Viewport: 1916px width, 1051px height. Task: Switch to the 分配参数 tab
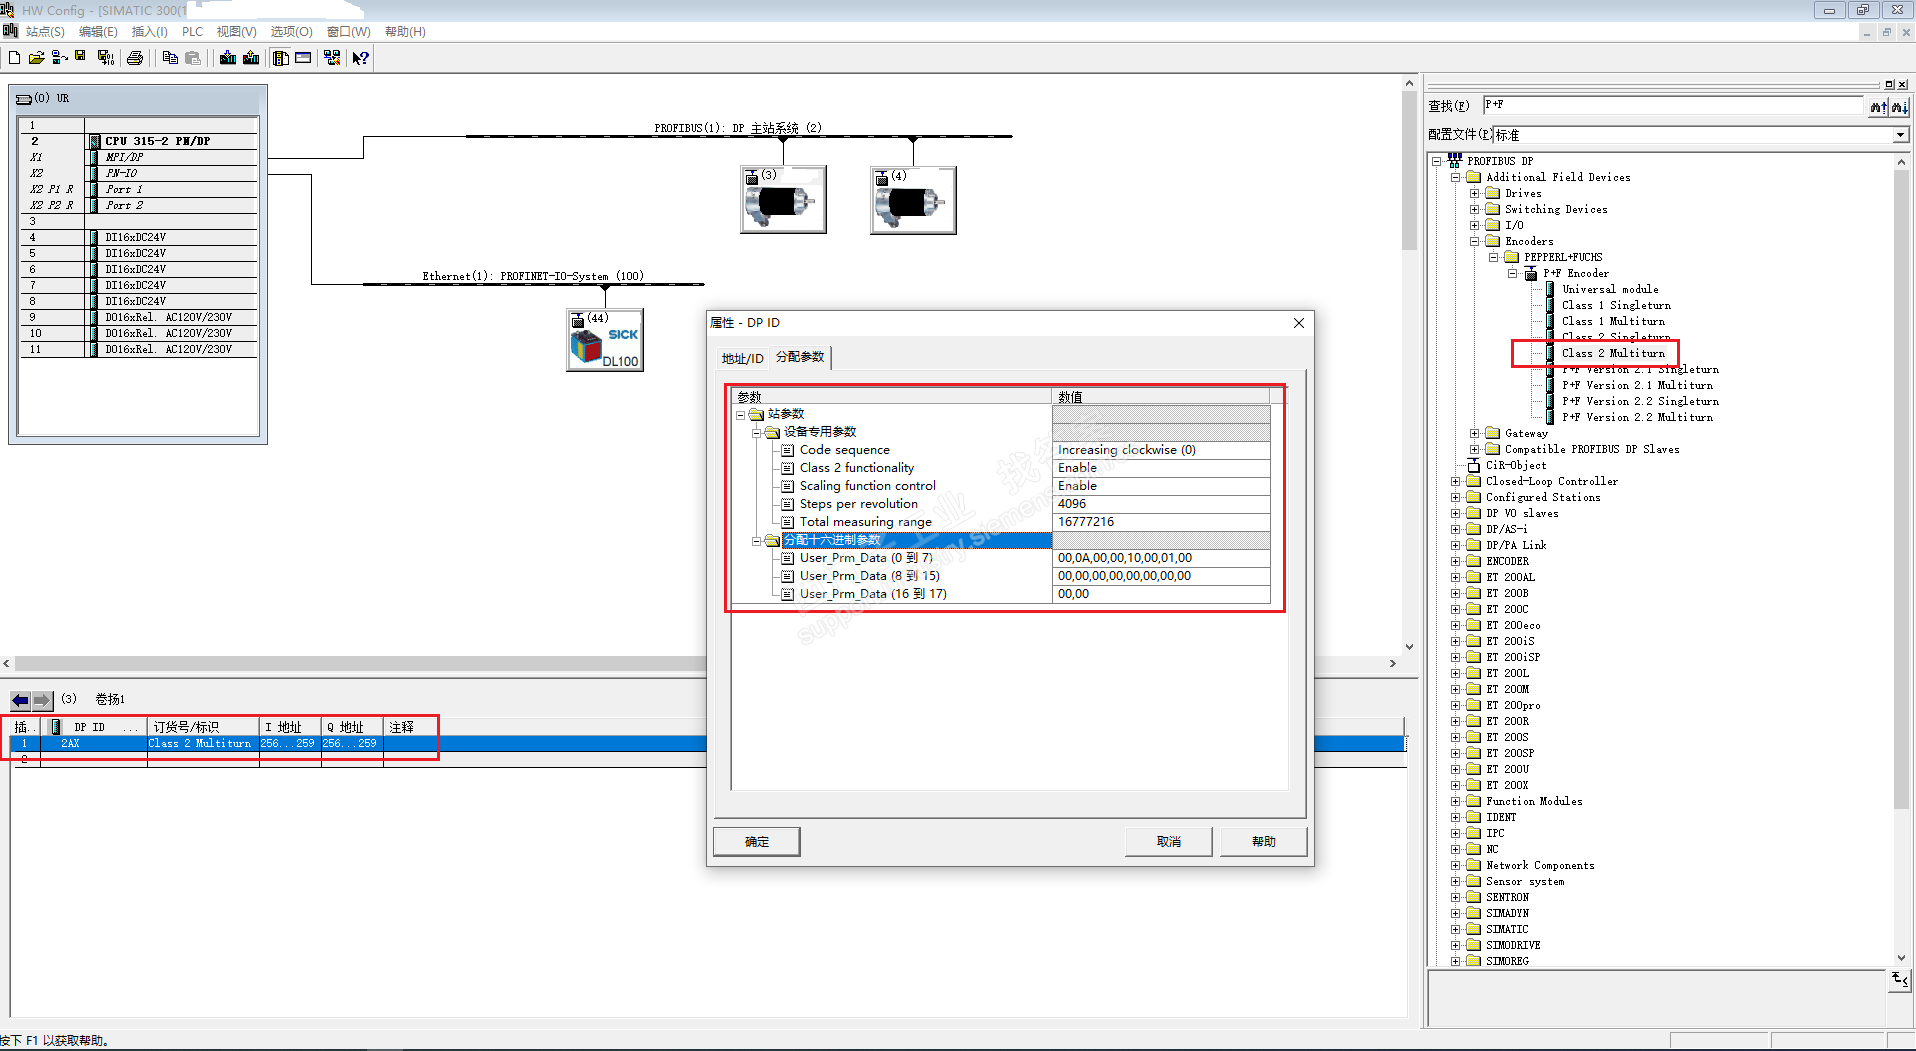pos(800,357)
